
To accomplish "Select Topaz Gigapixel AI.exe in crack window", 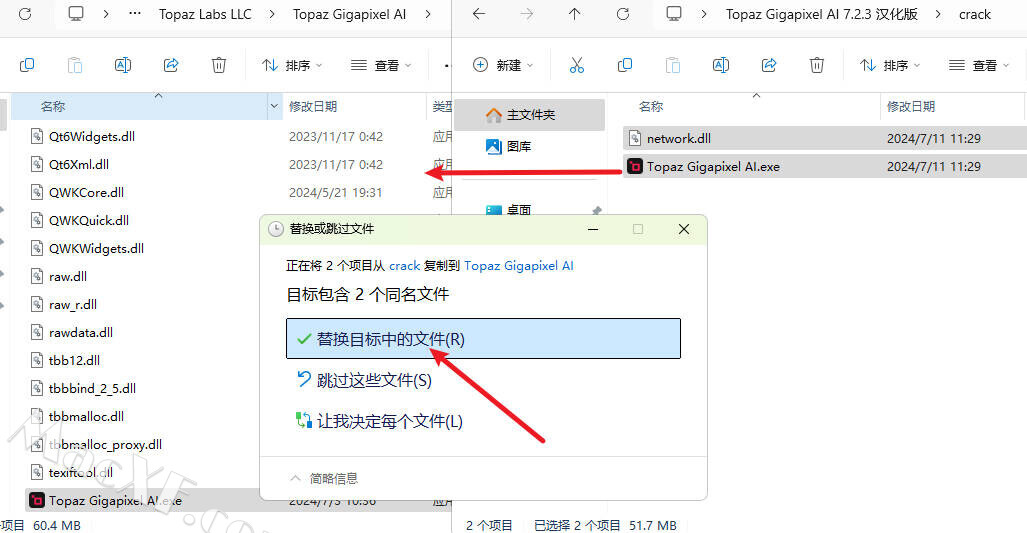I will [x=825, y=166].
